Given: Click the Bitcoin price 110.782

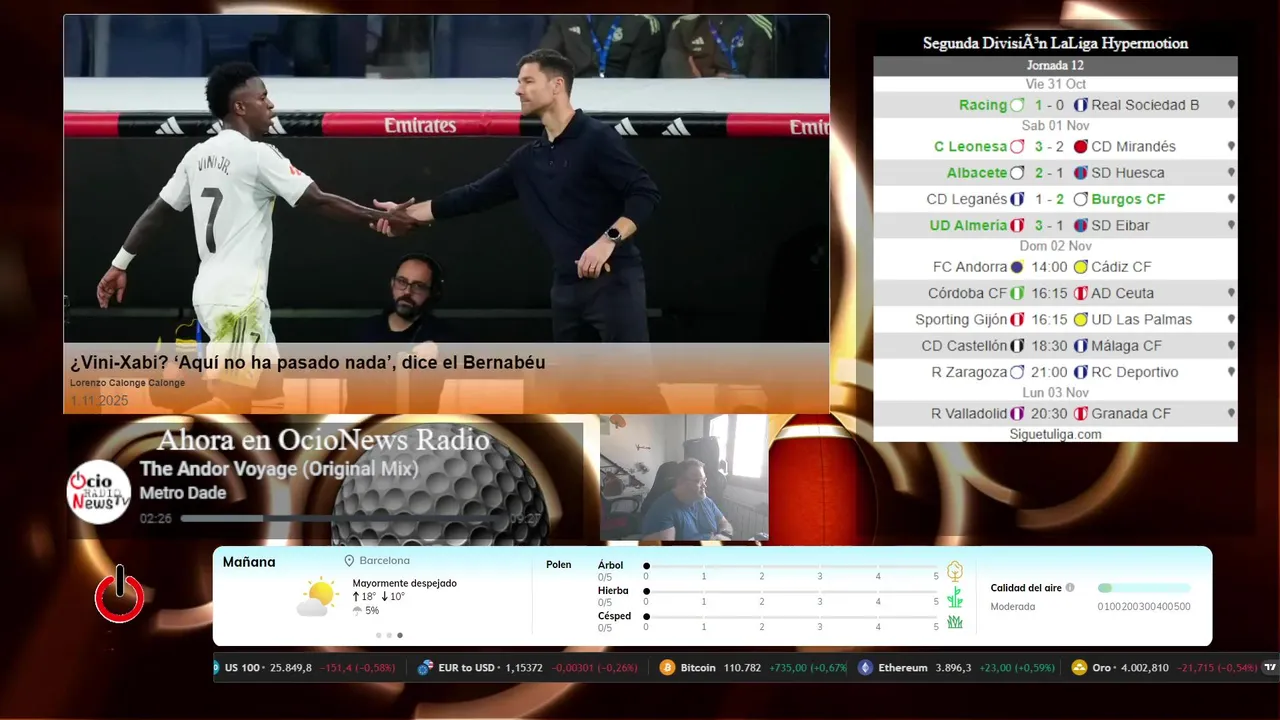Looking at the screenshot, I should [x=741, y=667].
